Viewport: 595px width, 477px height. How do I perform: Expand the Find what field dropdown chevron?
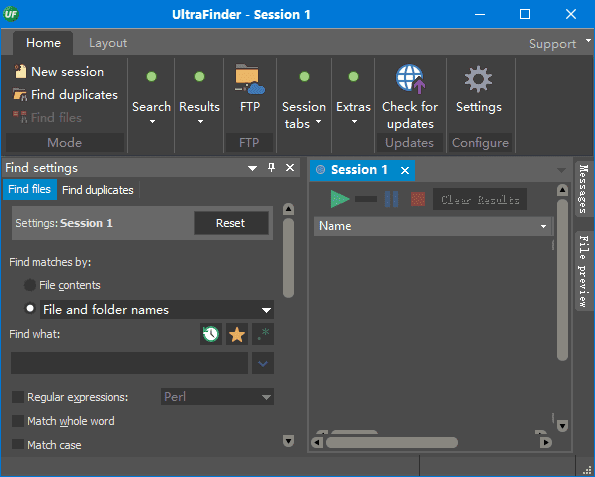(x=263, y=364)
